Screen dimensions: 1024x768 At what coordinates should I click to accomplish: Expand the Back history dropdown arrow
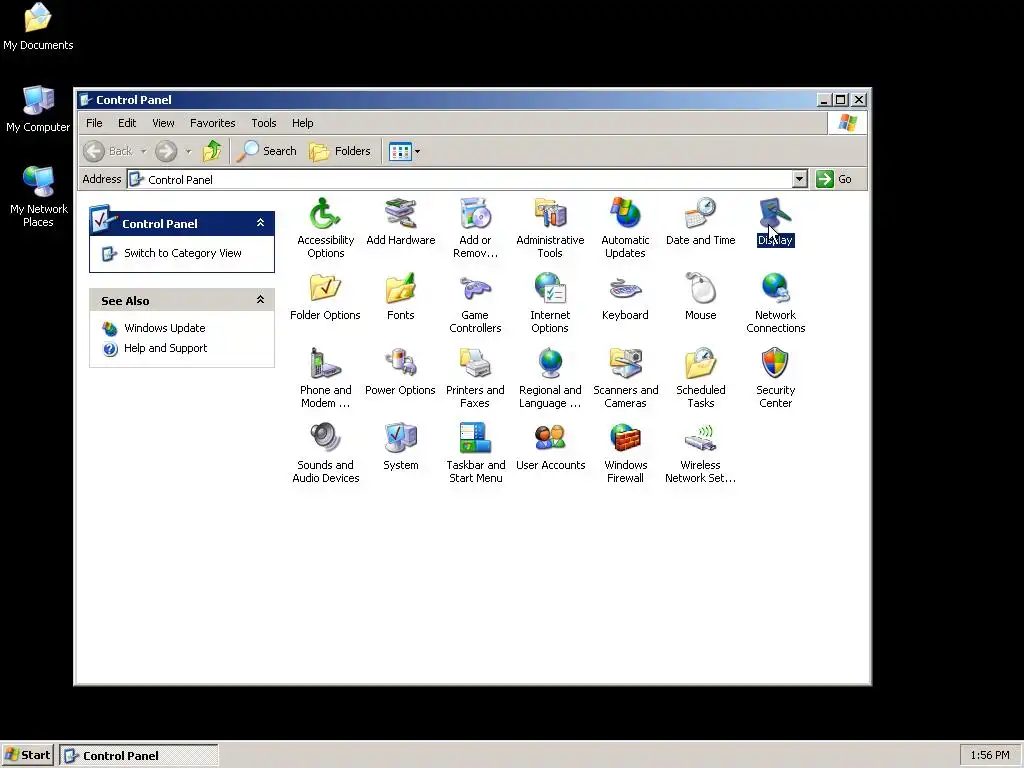pyautogui.click(x=144, y=152)
